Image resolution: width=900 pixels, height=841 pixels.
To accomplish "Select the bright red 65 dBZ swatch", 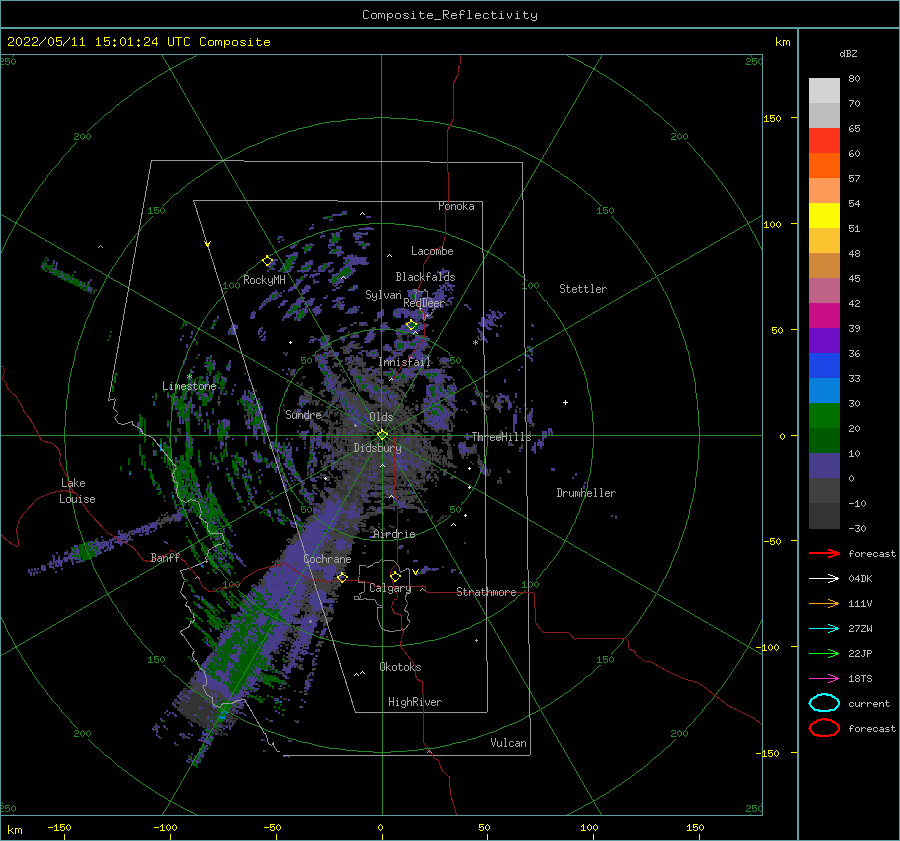I will [824, 140].
